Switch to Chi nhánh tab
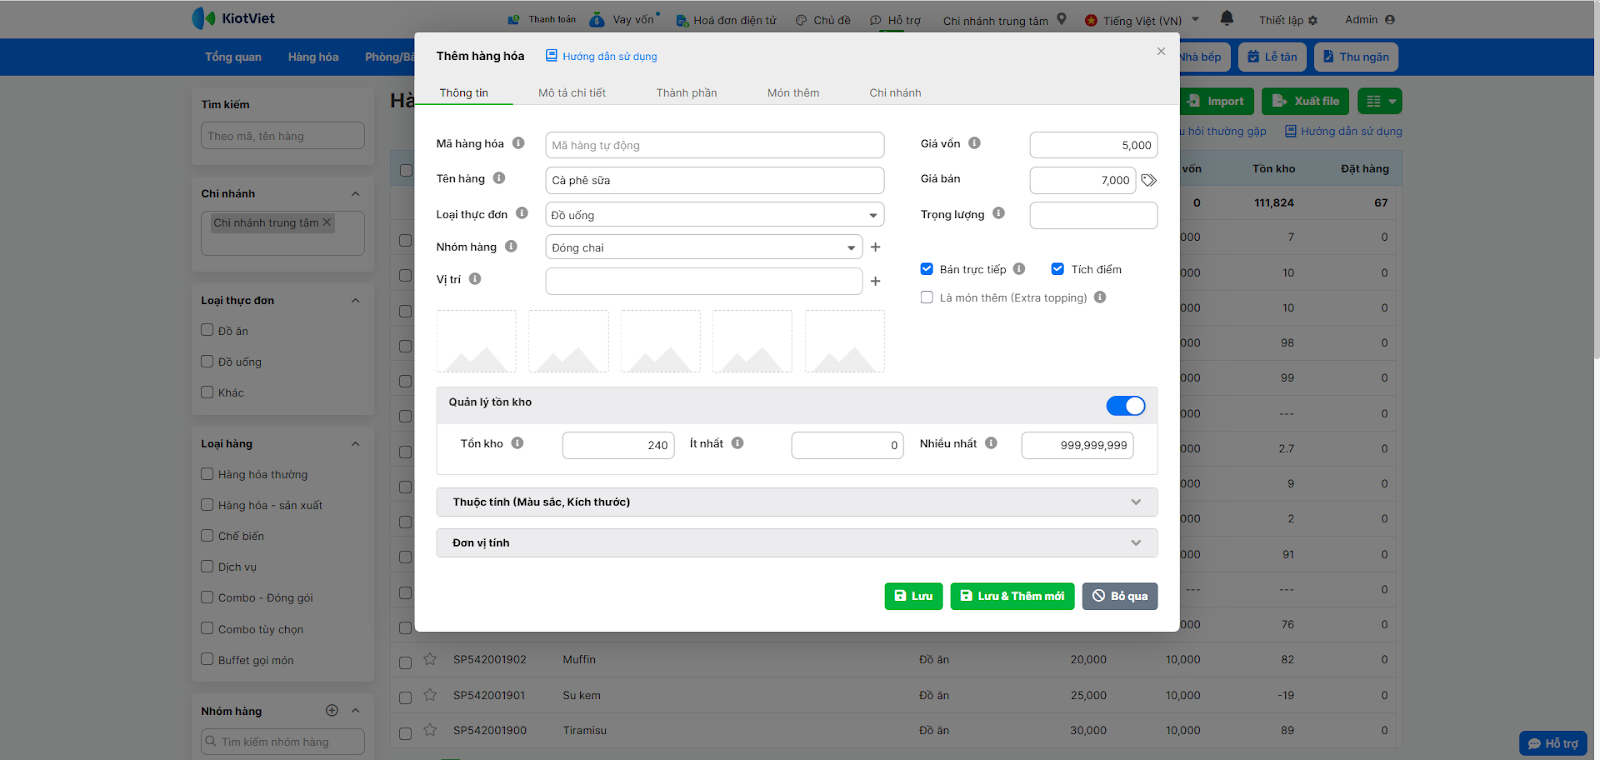 pos(895,93)
